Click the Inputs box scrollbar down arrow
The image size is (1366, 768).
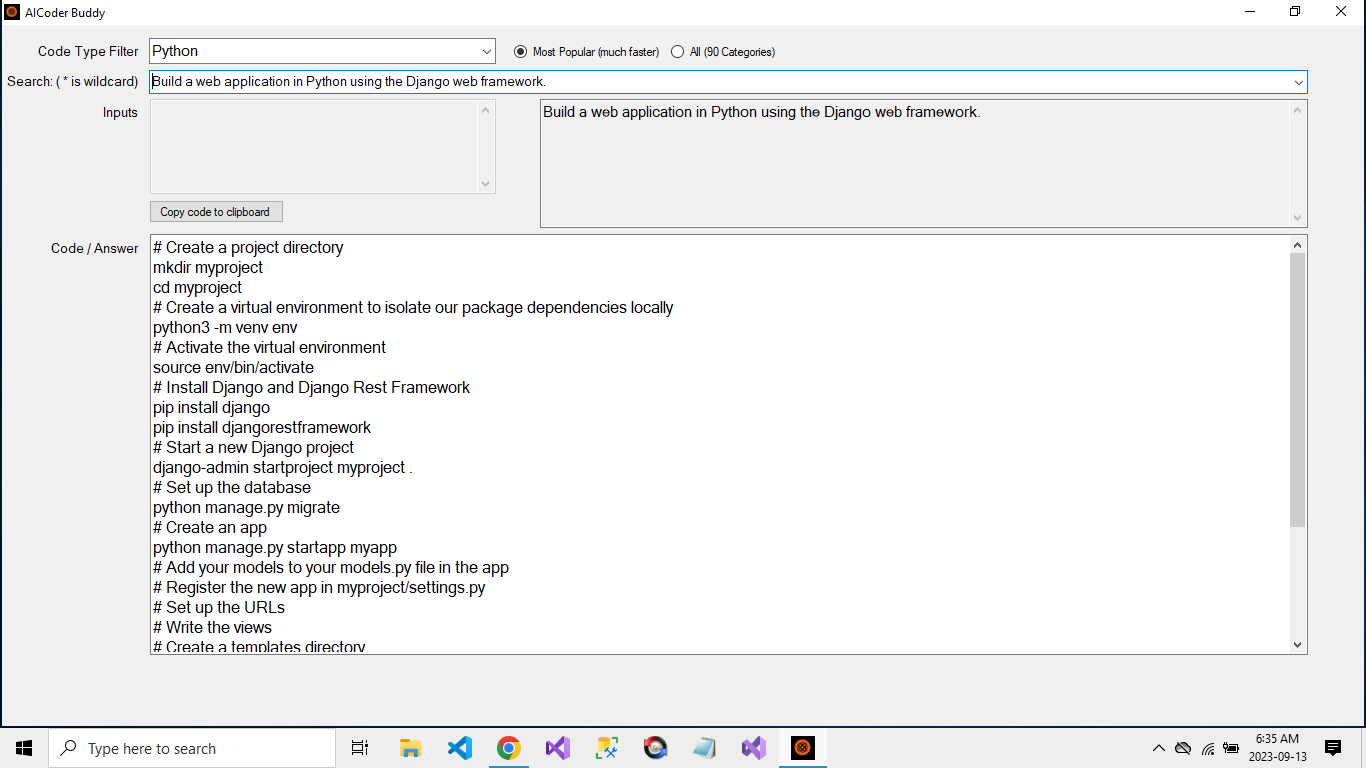click(x=487, y=184)
